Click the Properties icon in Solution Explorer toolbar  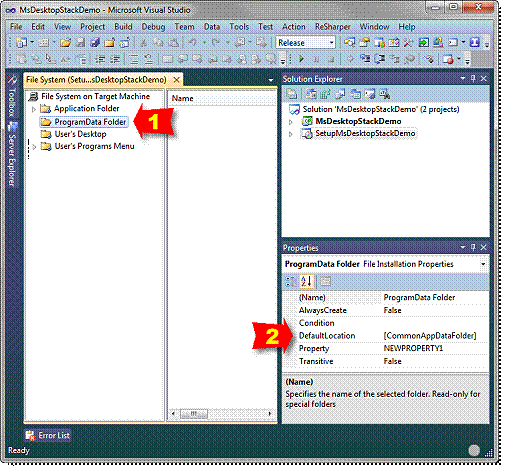(292, 94)
